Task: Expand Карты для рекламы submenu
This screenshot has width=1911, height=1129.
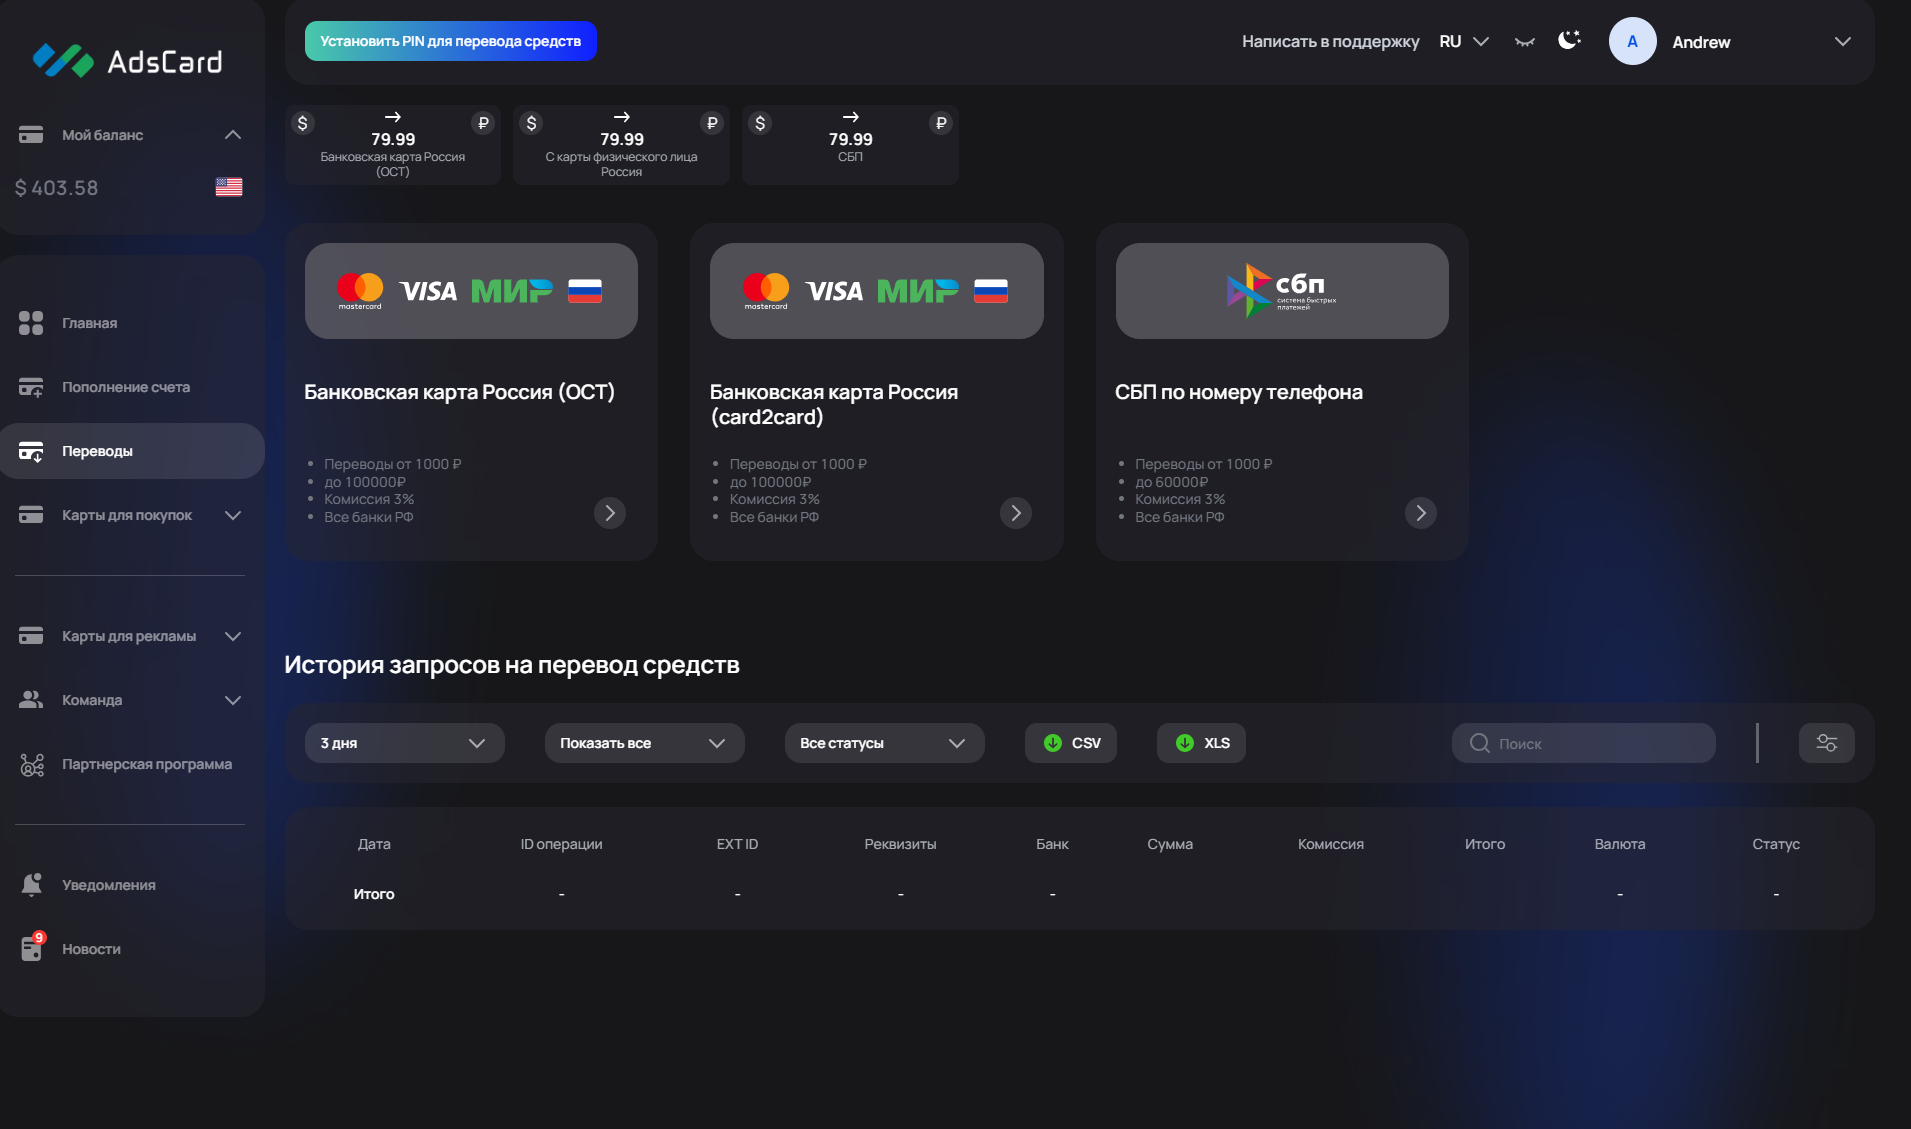Action: pyautogui.click(x=233, y=636)
